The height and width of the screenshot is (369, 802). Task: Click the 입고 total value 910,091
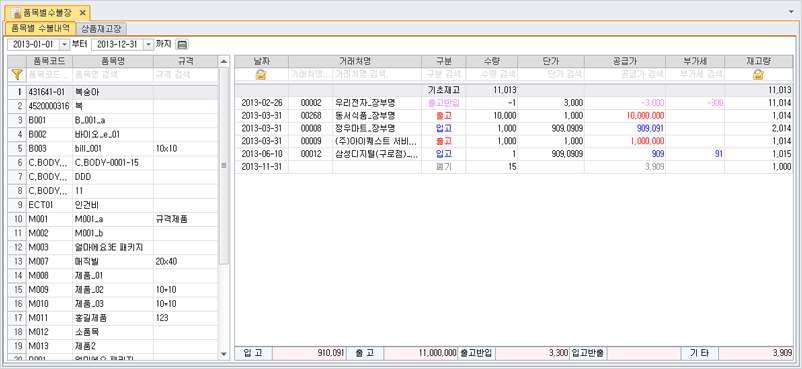point(309,353)
